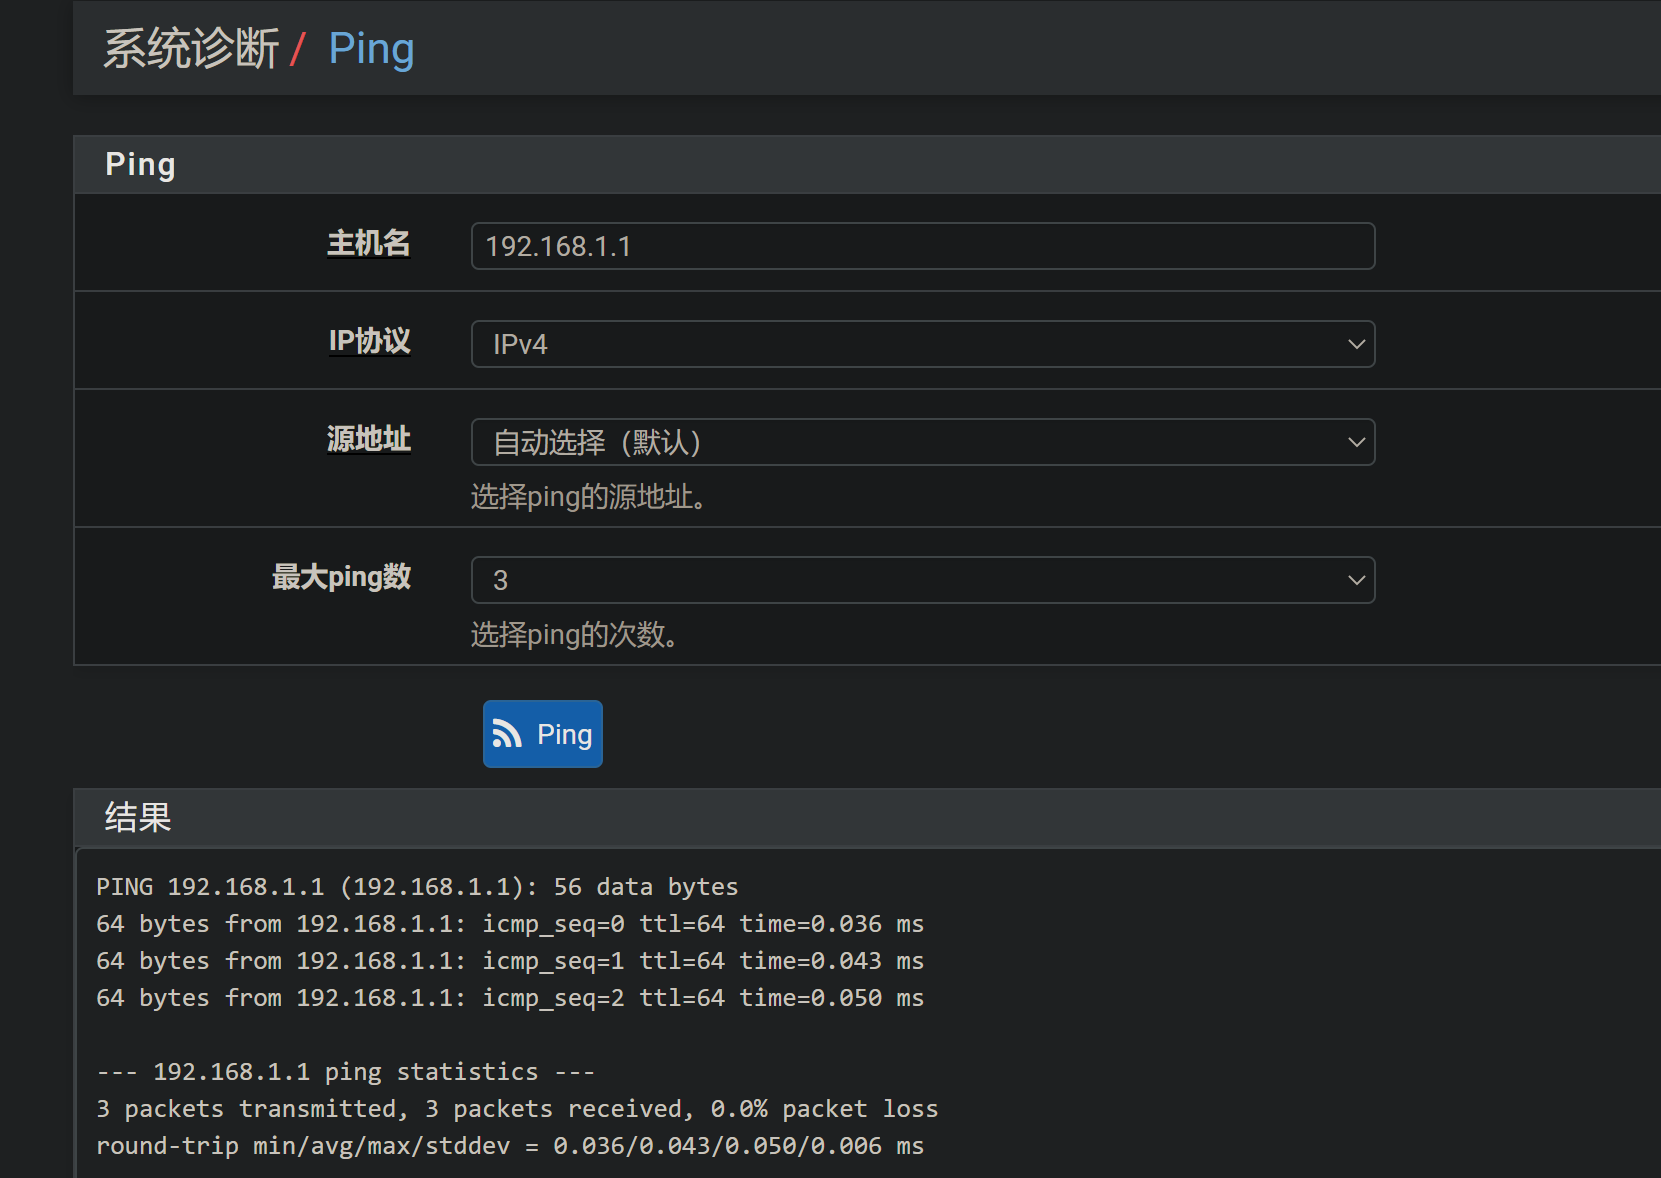Click the help text 选择ping的源地址
This screenshot has height=1178, width=1661.
tap(590, 497)
